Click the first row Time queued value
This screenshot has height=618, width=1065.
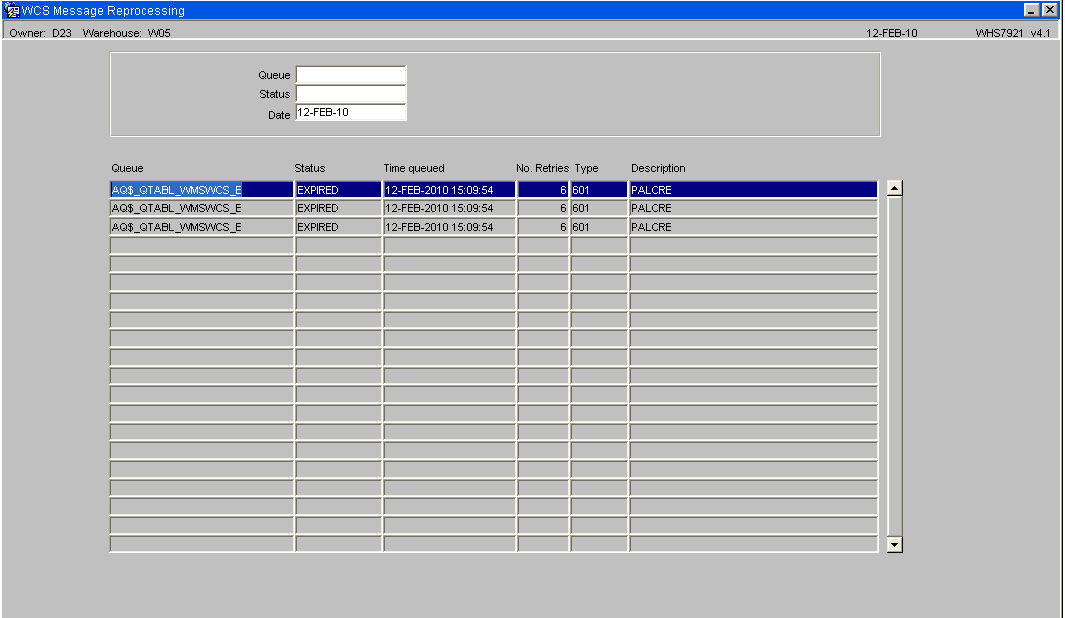pos(449,189)
